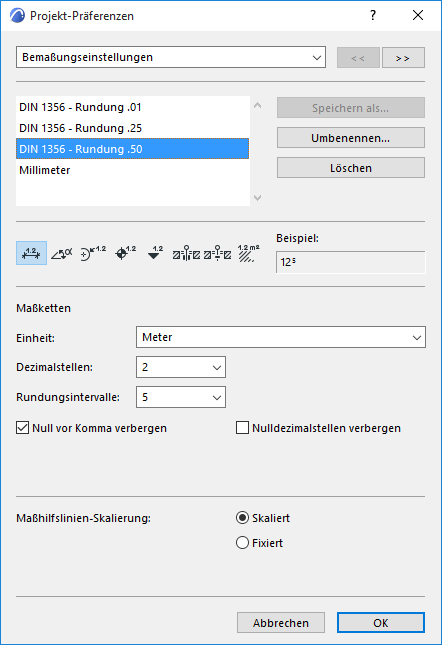Select the door/window dimensions icon
Viewport: 442px width, 645px height.
(186, 253)
